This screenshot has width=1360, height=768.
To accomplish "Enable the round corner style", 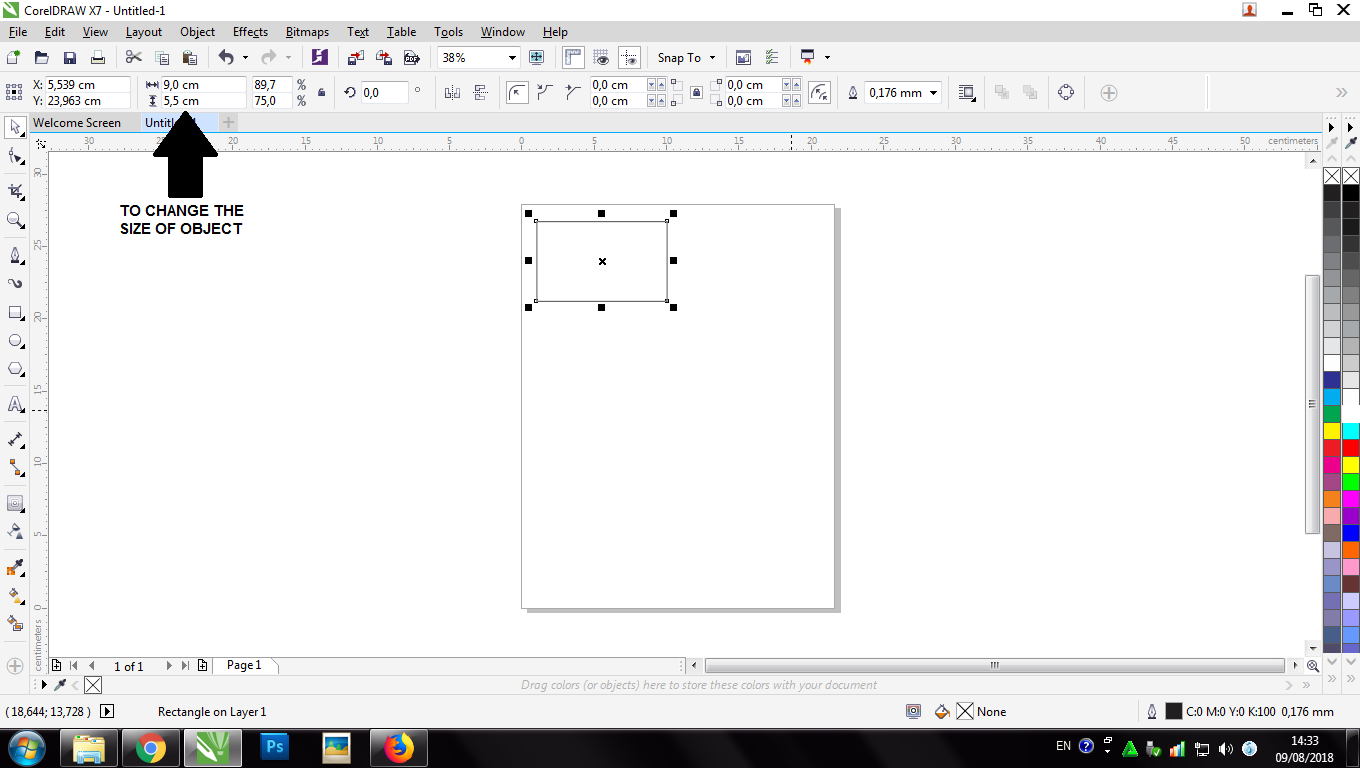I will [x=517, y=93].
